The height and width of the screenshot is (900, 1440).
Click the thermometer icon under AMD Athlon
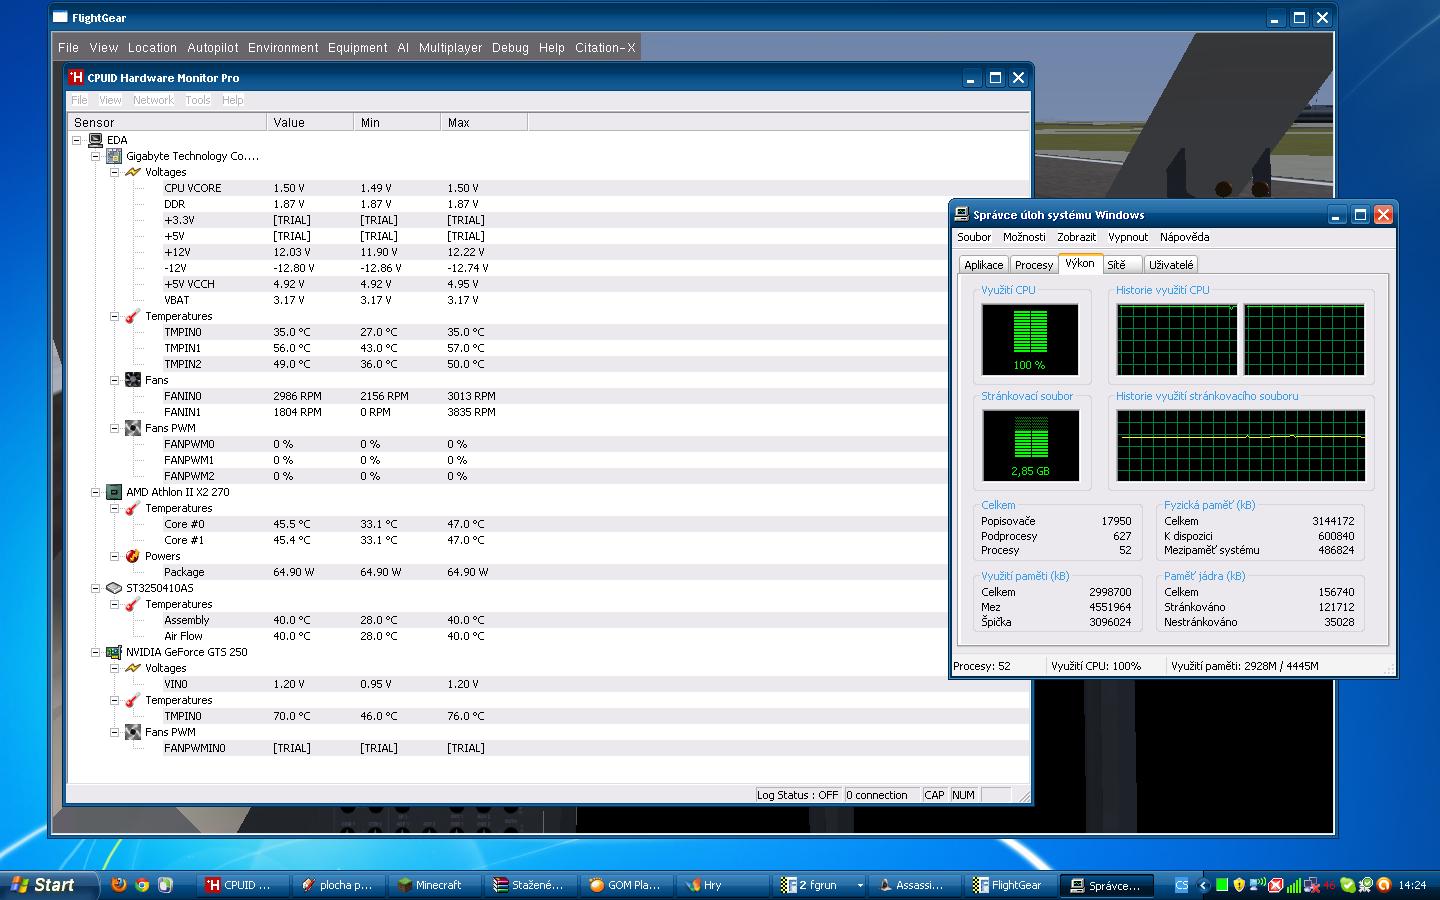point(133,508)
